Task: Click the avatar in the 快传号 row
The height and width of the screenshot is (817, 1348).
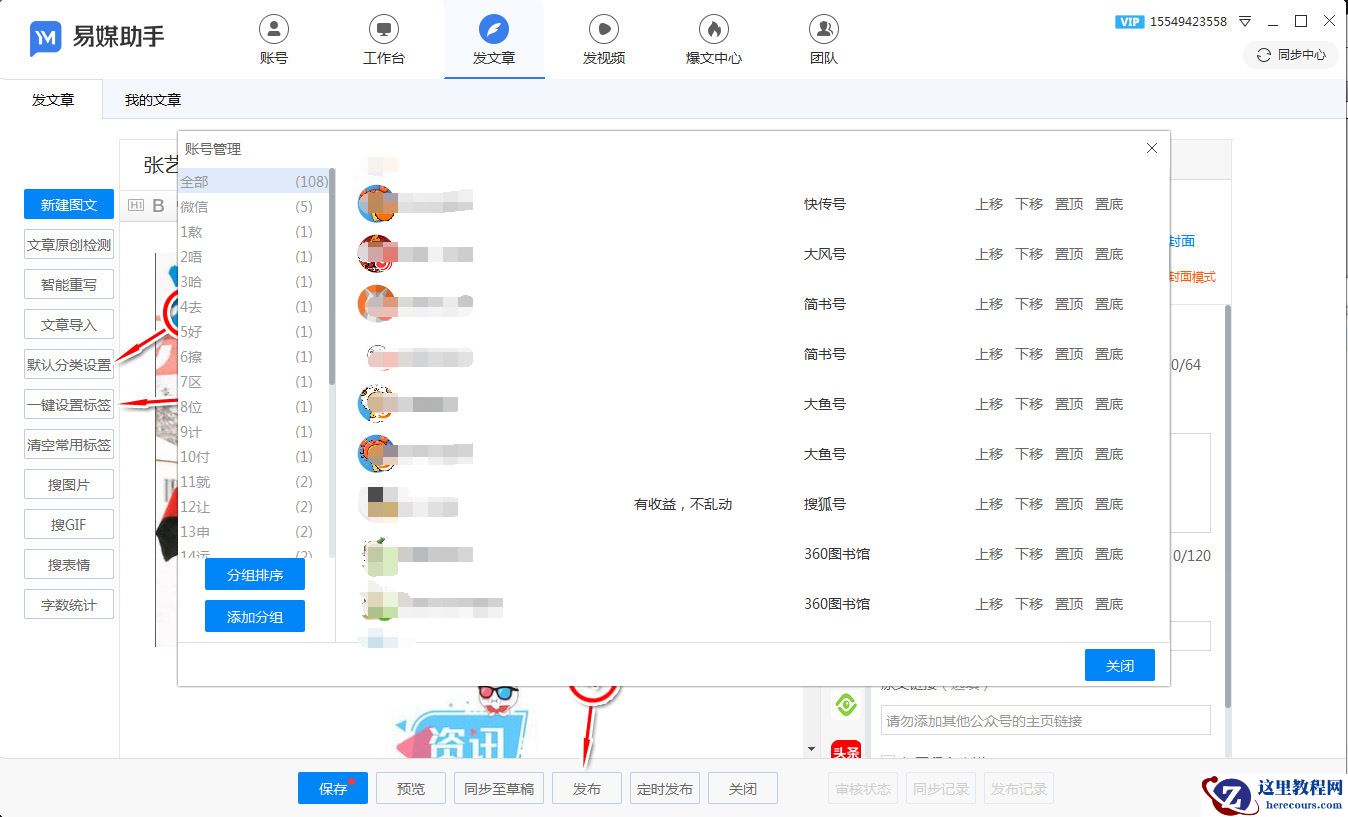Action: point(377,204)
